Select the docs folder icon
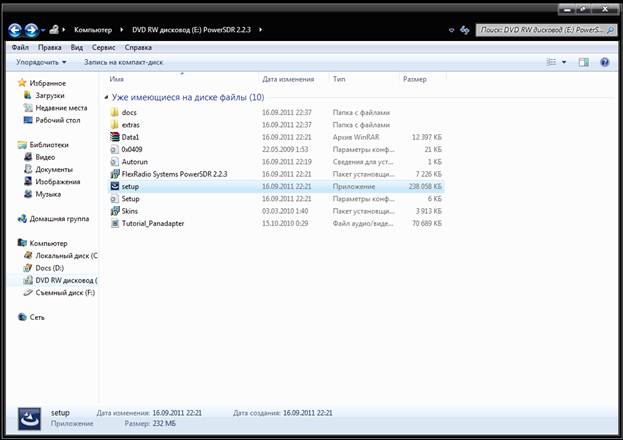 (x=115, y=112)
